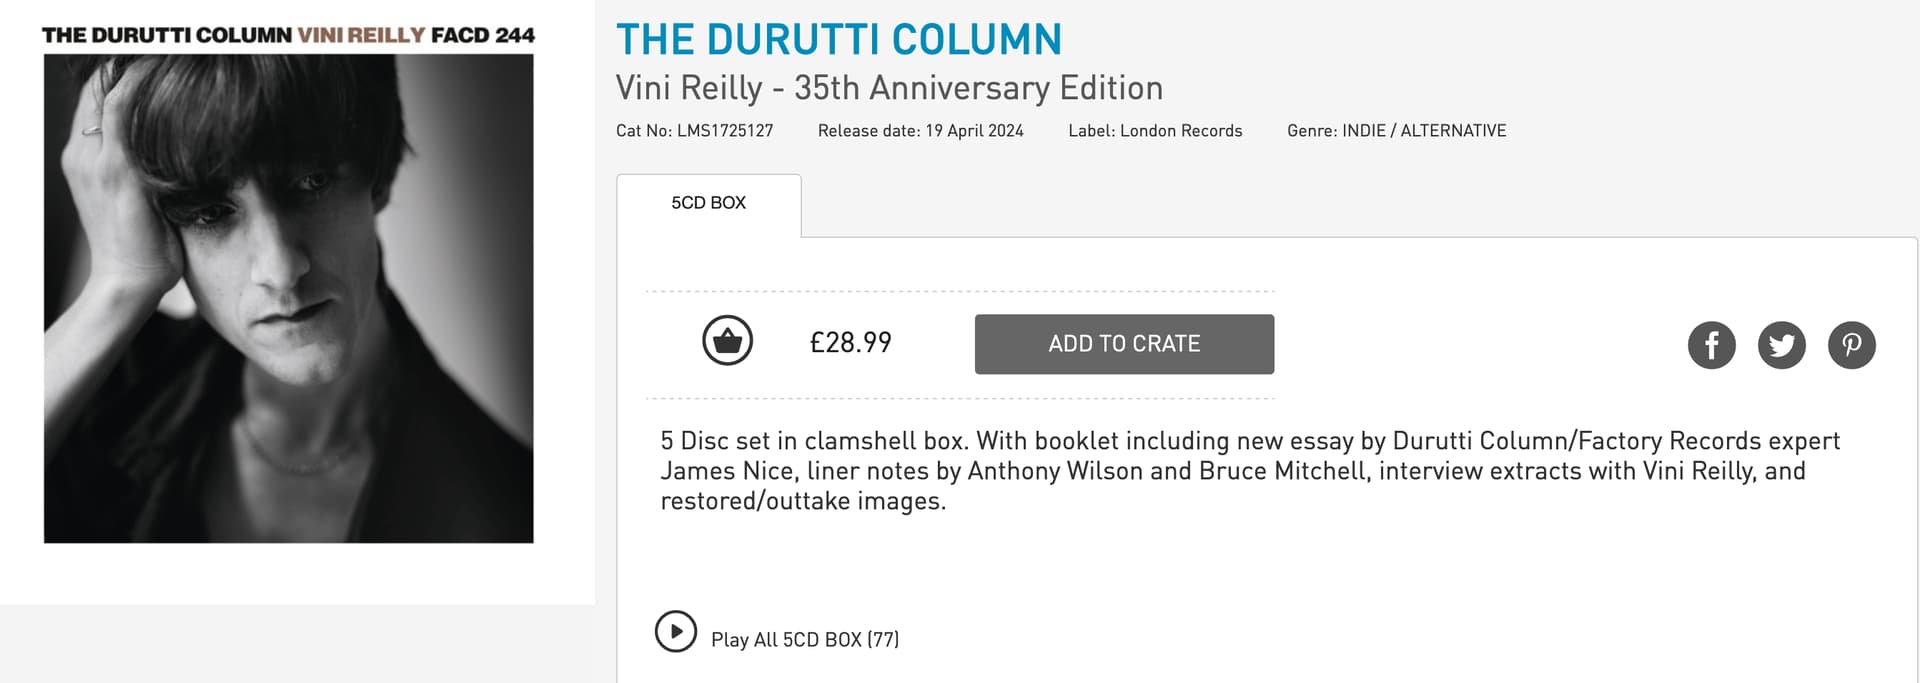Screen dimensions: 1920x683
Task: Play all 5CD BOX tracks circle icon
Action: (676, 632)
